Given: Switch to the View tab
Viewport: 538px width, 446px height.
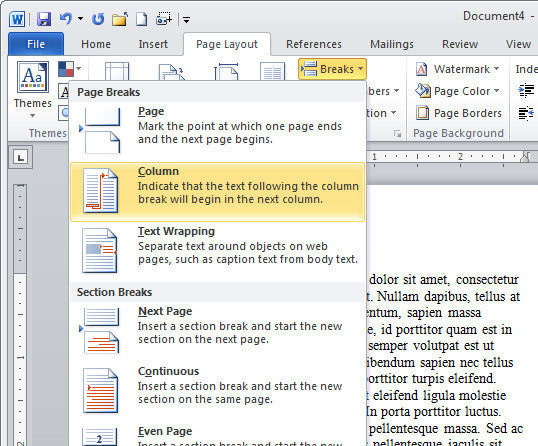Looking at the screenshot, I should [x=518, y=44].
